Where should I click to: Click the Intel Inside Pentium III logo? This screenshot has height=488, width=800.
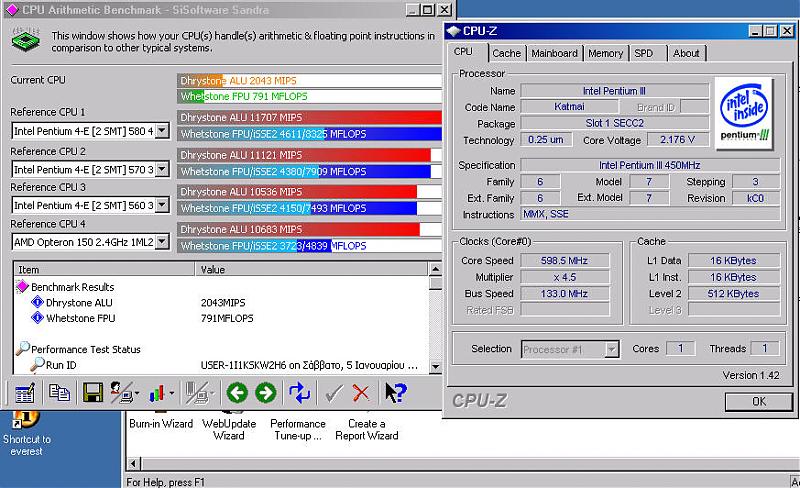pyautogui.click(x=744, y=113)
